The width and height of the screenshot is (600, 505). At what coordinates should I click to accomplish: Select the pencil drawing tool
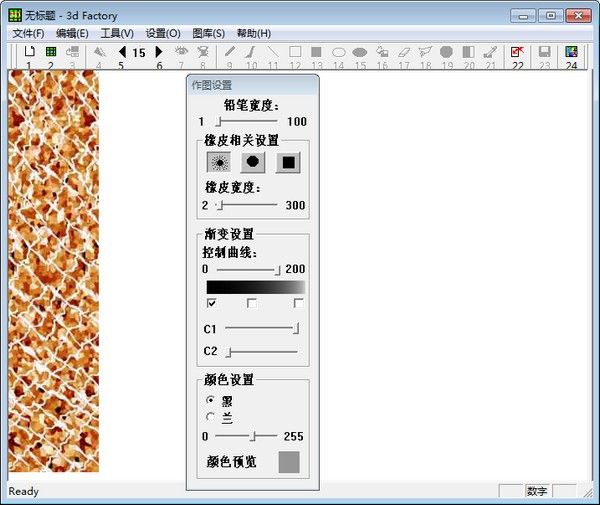pos(230,51)
